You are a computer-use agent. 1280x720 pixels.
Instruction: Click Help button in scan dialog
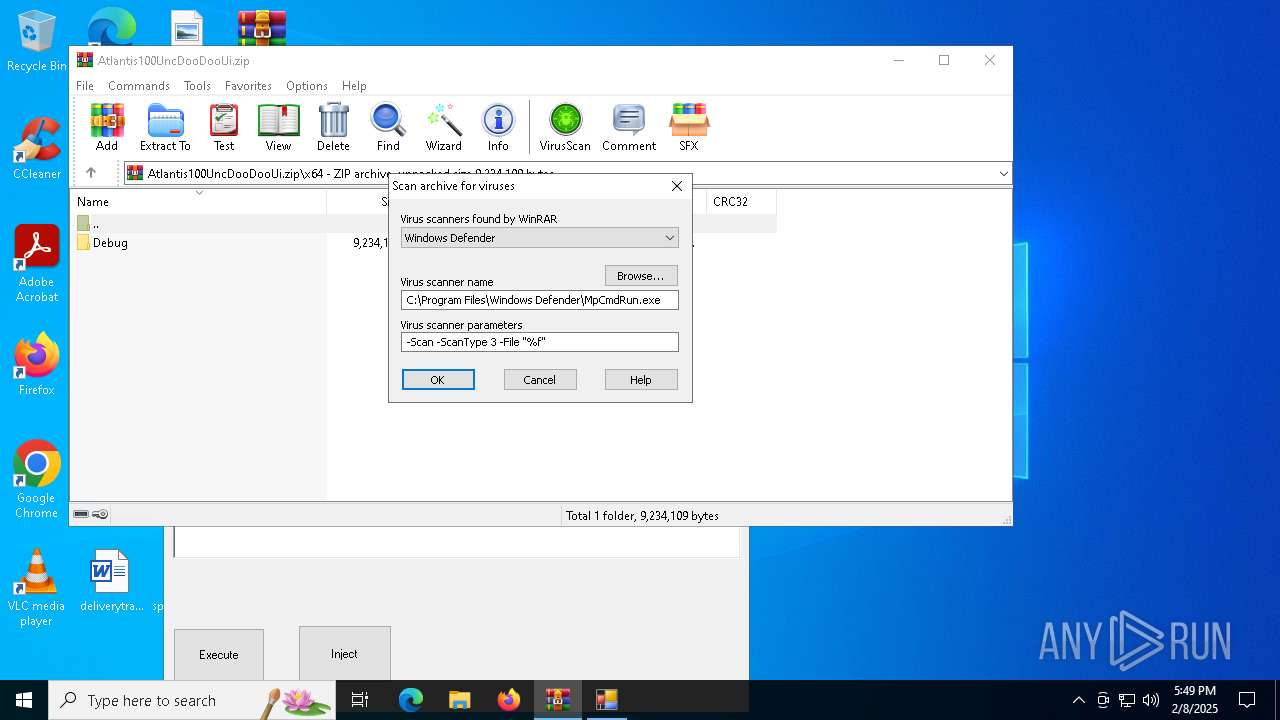pyautogui.click(x=641, y=380)
